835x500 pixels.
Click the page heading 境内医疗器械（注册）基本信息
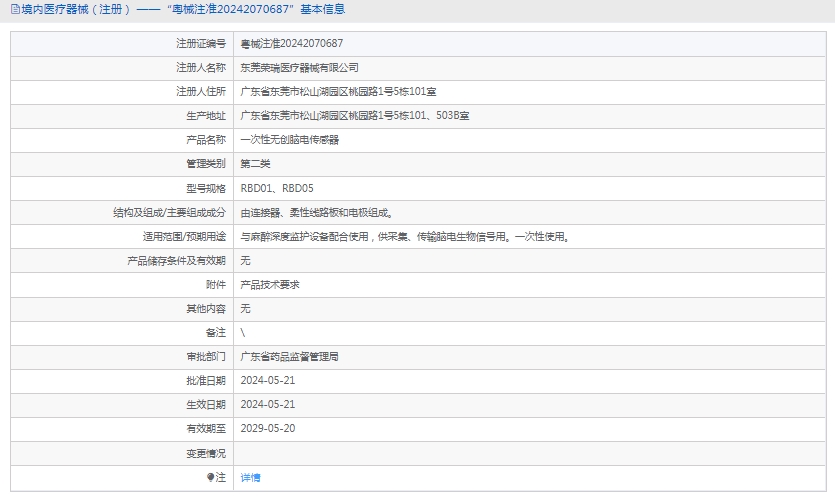(x=183, y=9)
